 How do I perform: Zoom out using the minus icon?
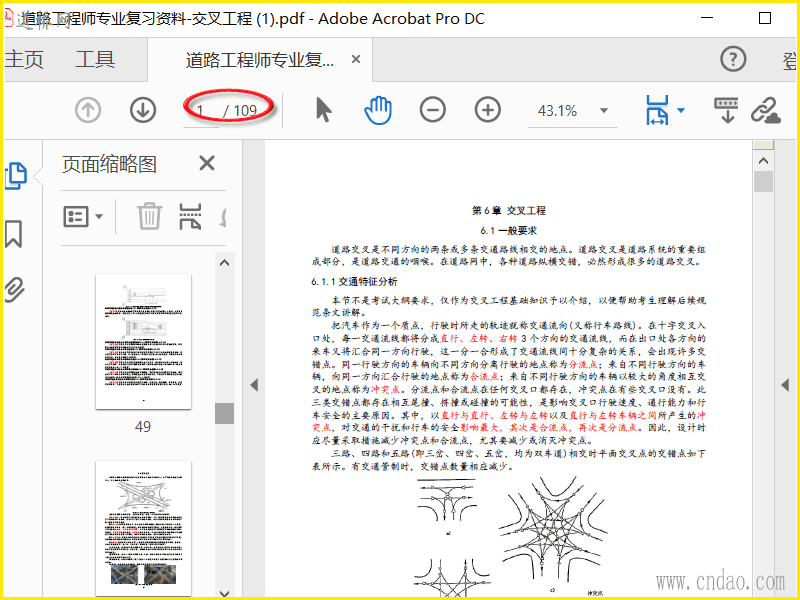coord(433,110)
